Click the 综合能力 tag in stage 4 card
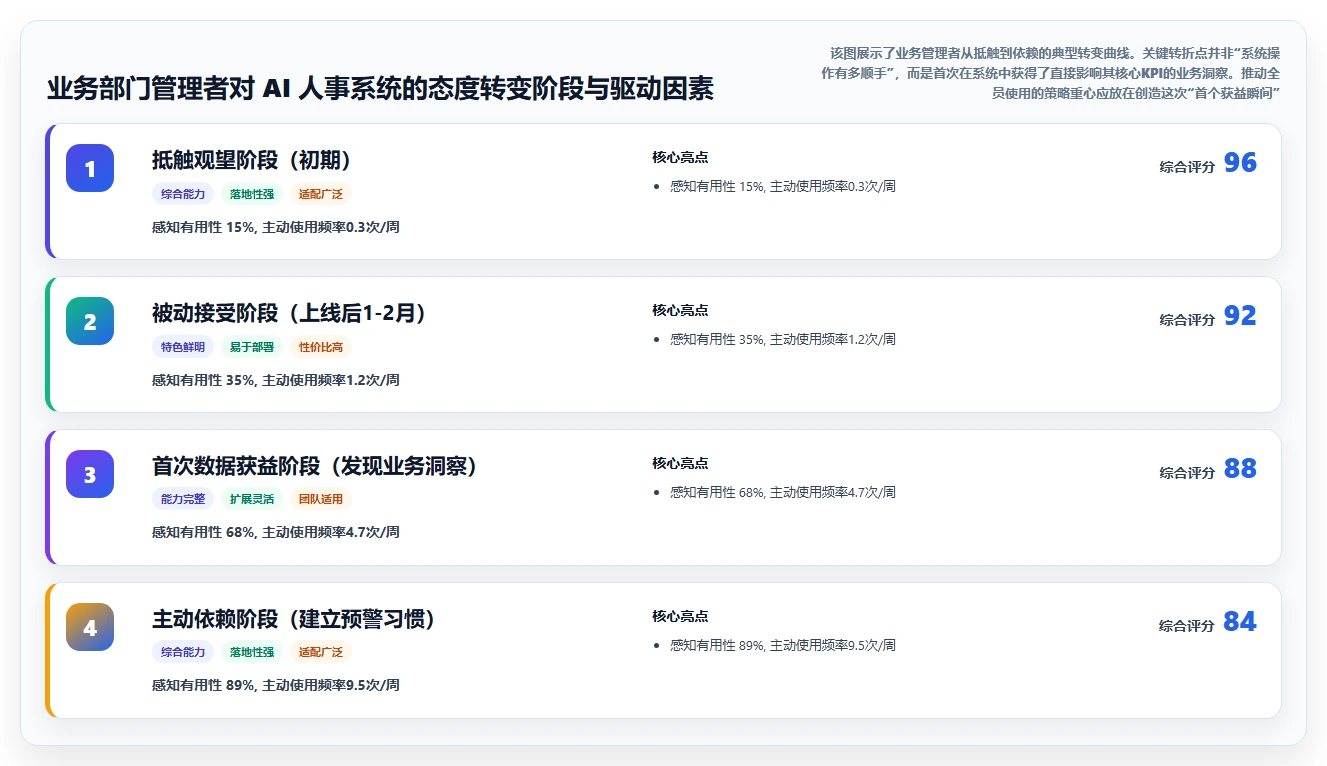The height and width of the screenshot is (766, 1327). [183, 652]
